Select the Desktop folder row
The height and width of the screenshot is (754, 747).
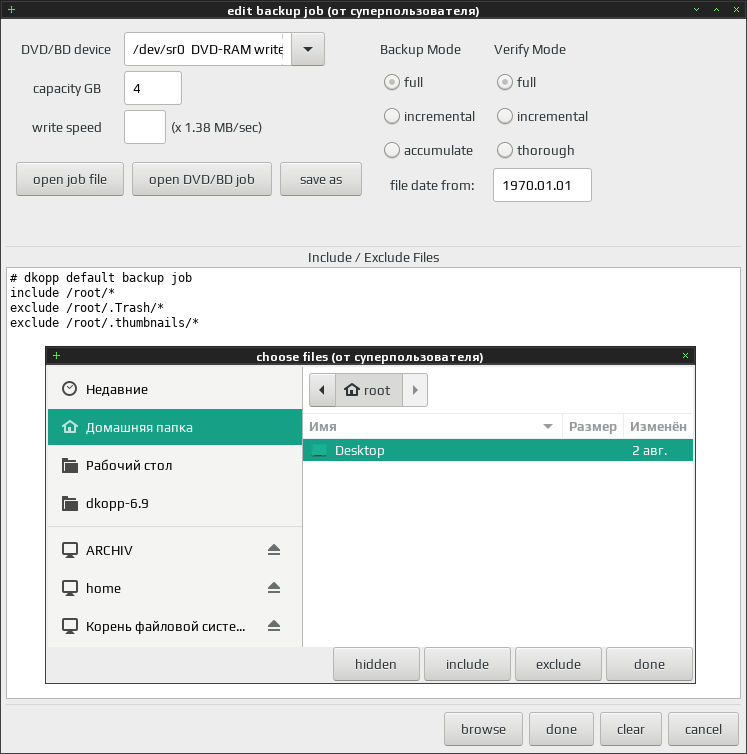click(x=498, y=450)
